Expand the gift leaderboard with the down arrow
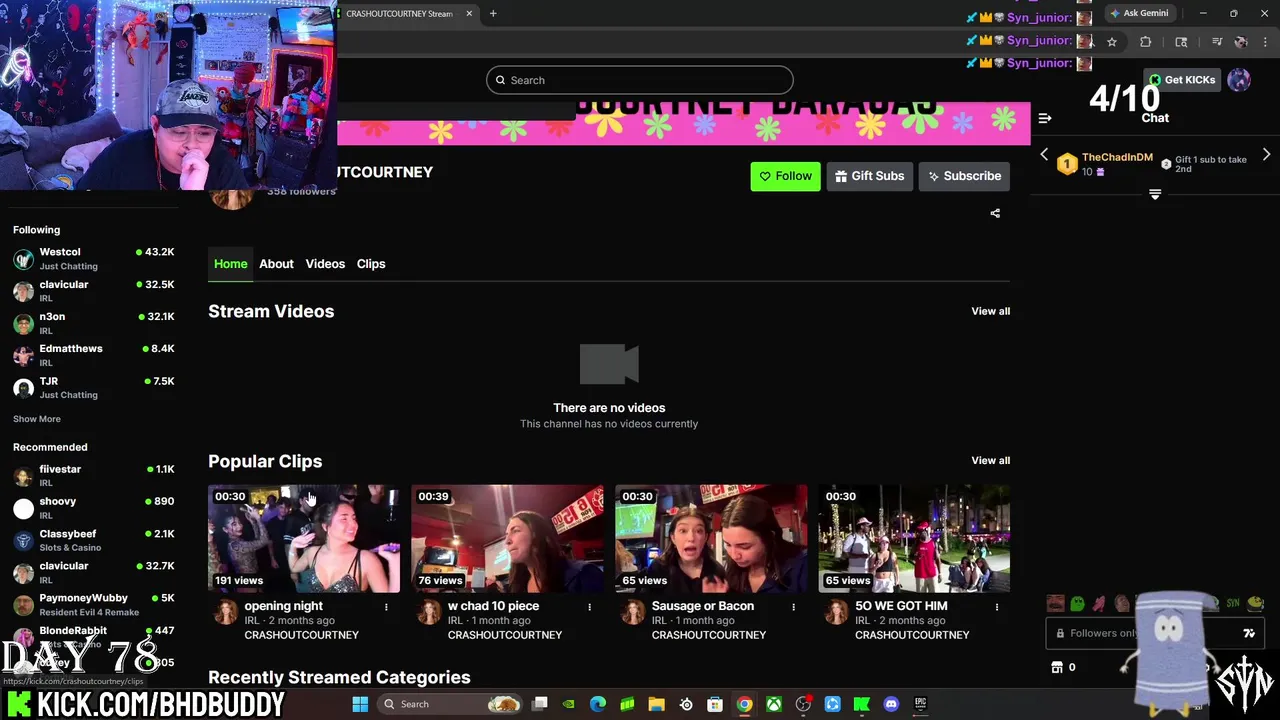Screen dimensions: 1280x720 pyautogui.click(x=1155, y=194)
